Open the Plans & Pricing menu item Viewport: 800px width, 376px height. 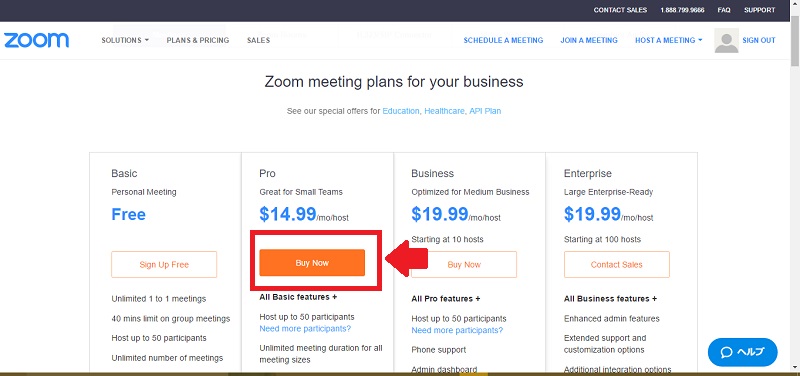click(x=197, y=40)
